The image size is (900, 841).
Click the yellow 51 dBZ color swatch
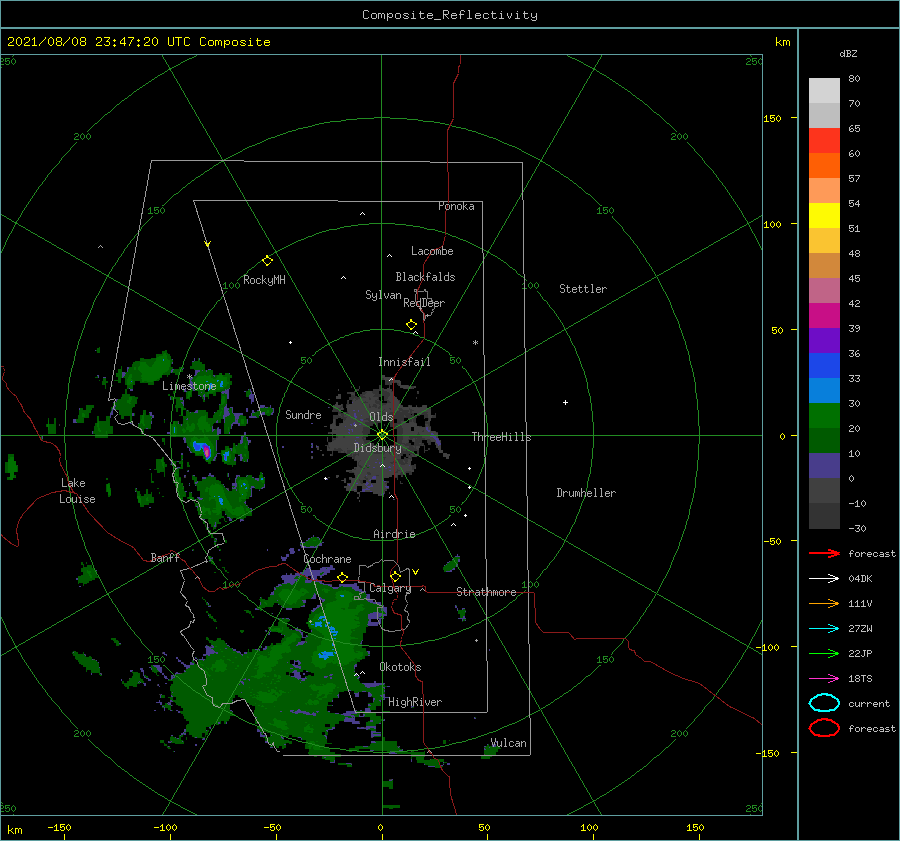tap(824, 216)
